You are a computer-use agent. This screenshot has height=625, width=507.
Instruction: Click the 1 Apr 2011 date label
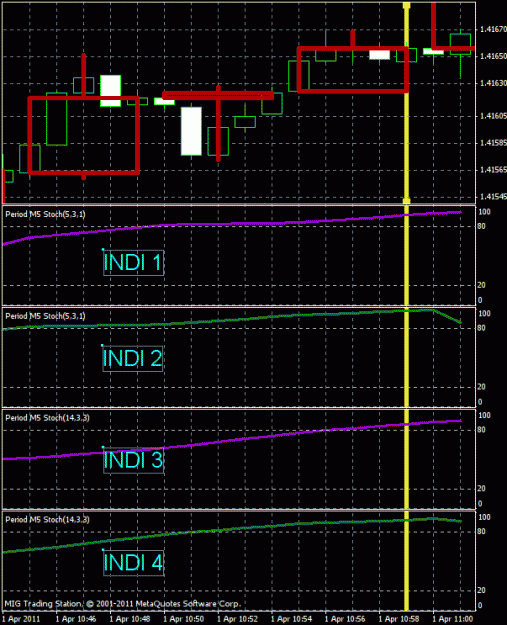pyautogui.click(x=21, y=619)
